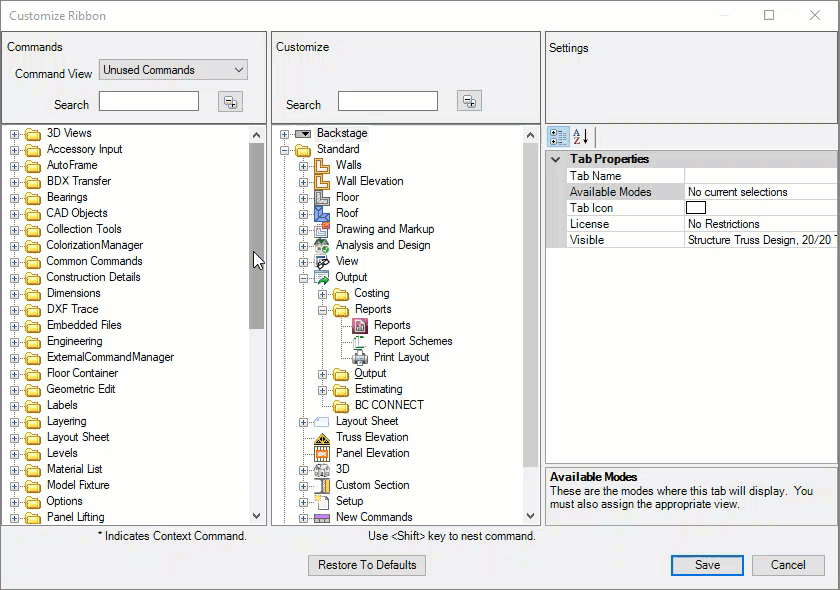This screenshot has height=590, width=840.
Task: Expand the Backstage node
Action: [284, 134]
